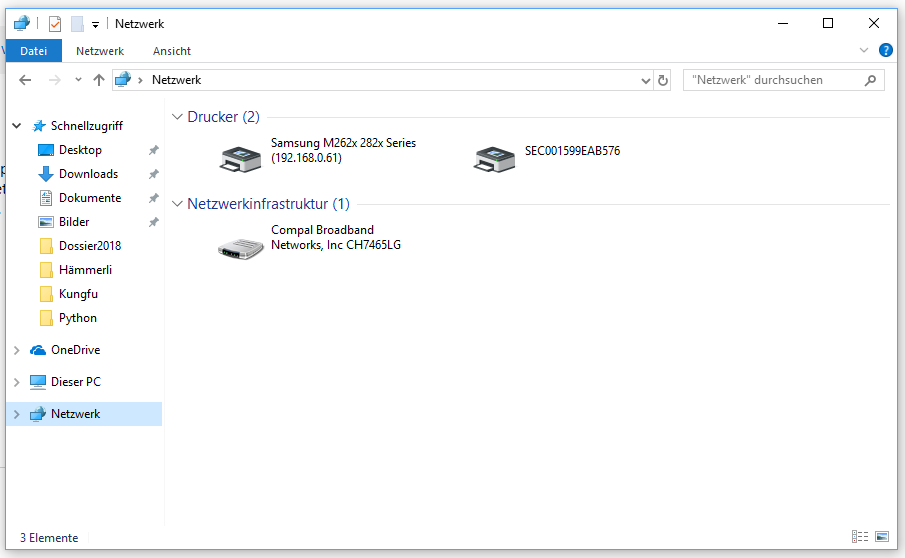Click the Downloads blue arrow icon

46,174
